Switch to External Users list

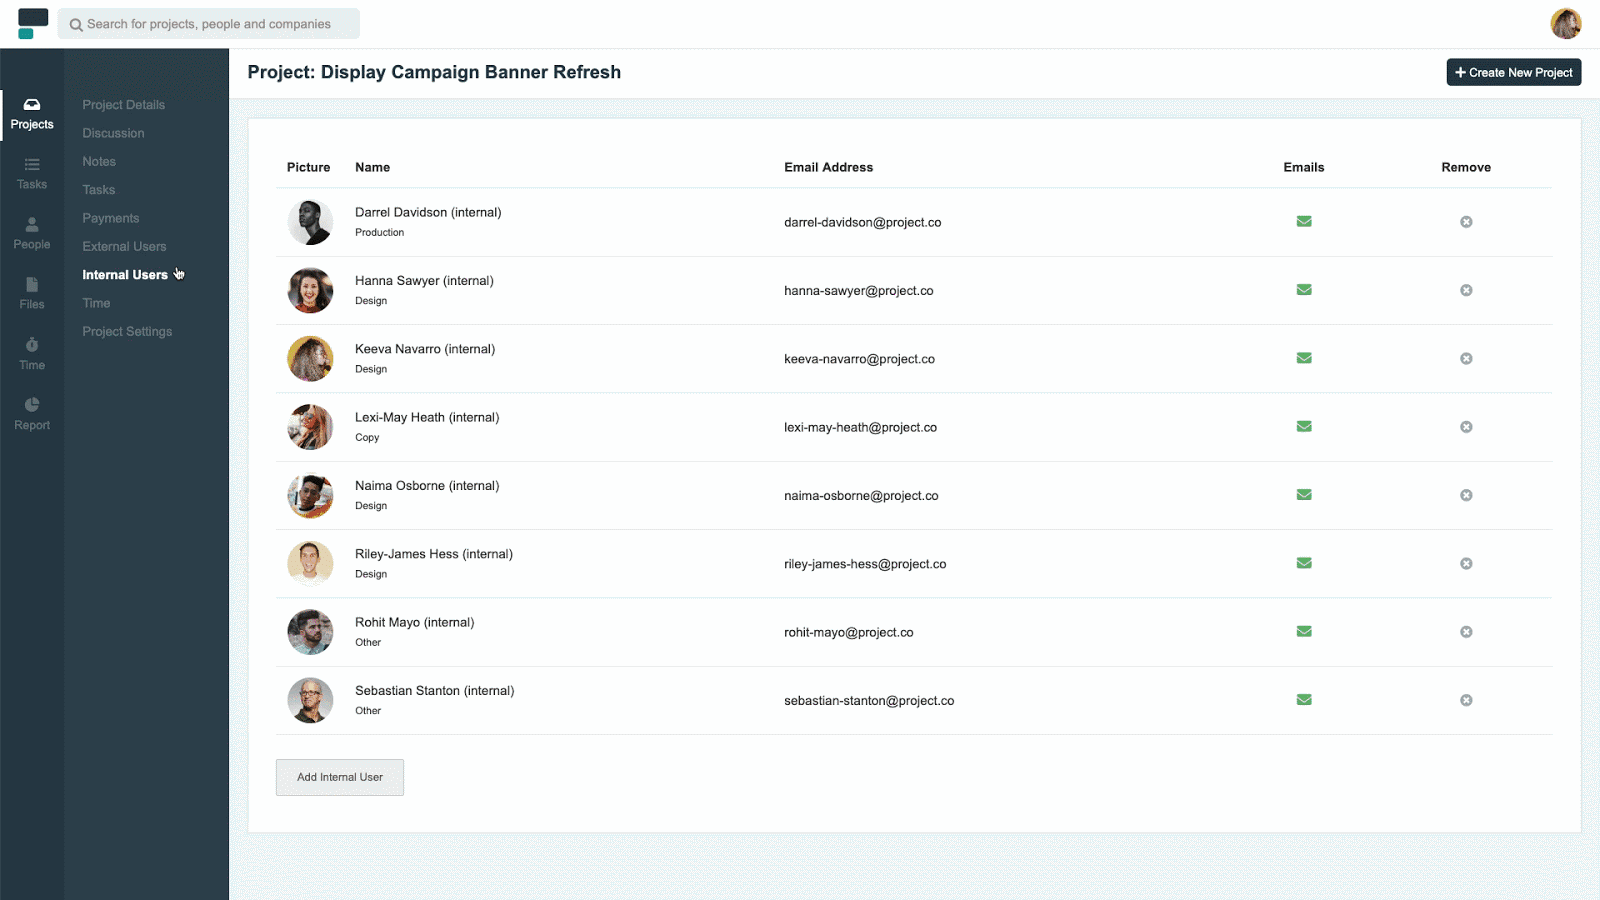(124, 247)
